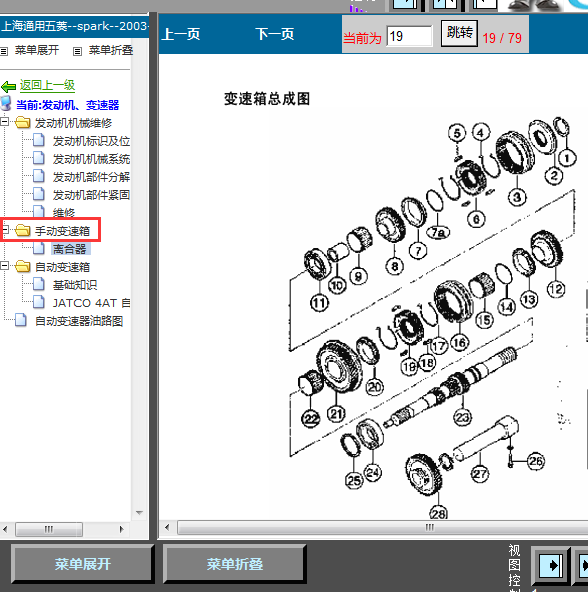588x593 pixels.
Task: Click the page icon next to 自动变速器油路图
Action: (x=20, y=320)
